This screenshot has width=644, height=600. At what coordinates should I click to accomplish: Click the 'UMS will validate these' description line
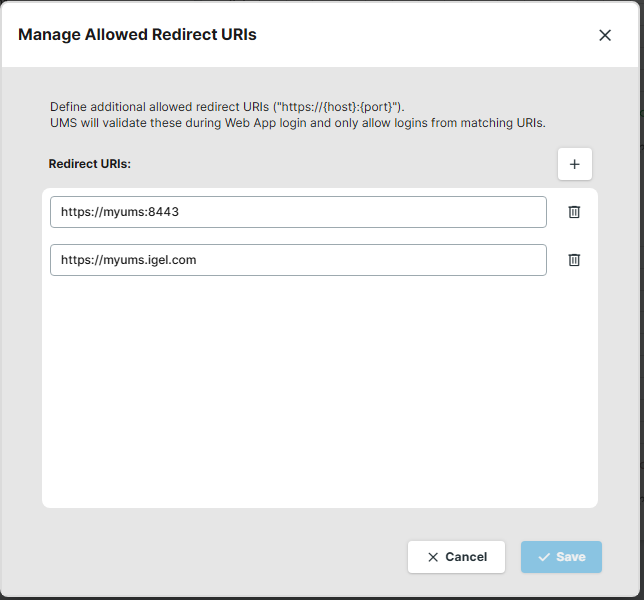(297, 123)
